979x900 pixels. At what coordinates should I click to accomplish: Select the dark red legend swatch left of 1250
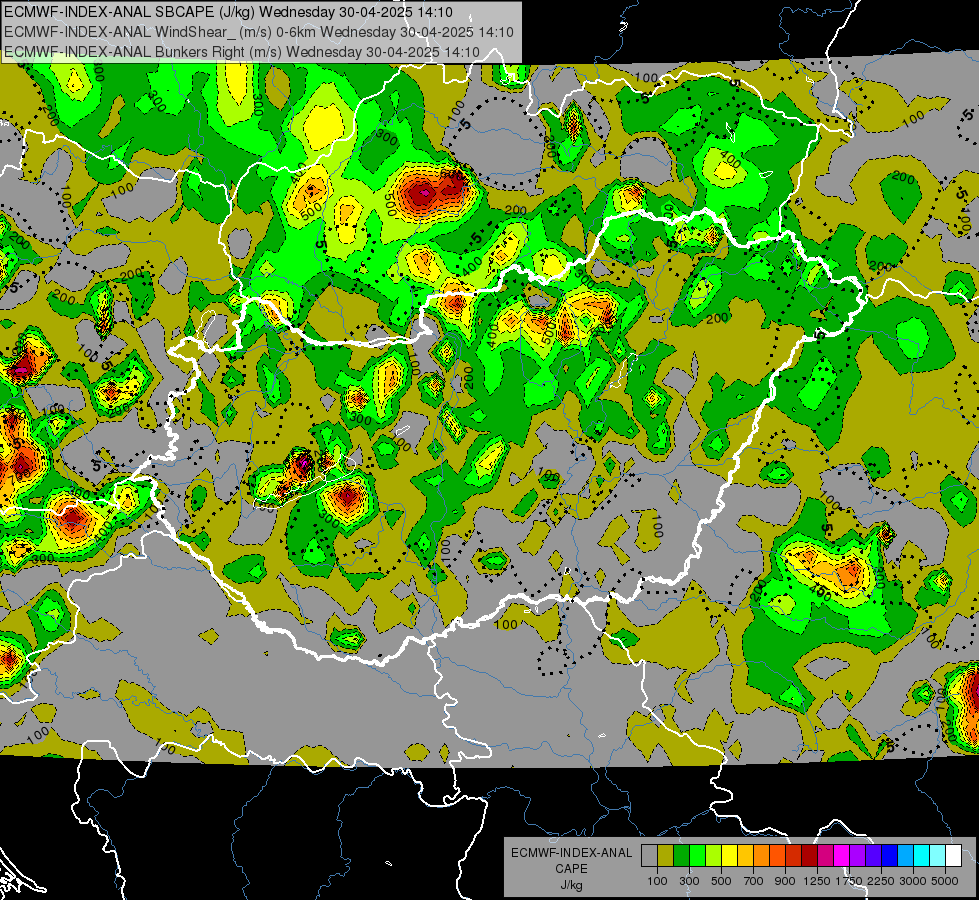pos(809,856)
